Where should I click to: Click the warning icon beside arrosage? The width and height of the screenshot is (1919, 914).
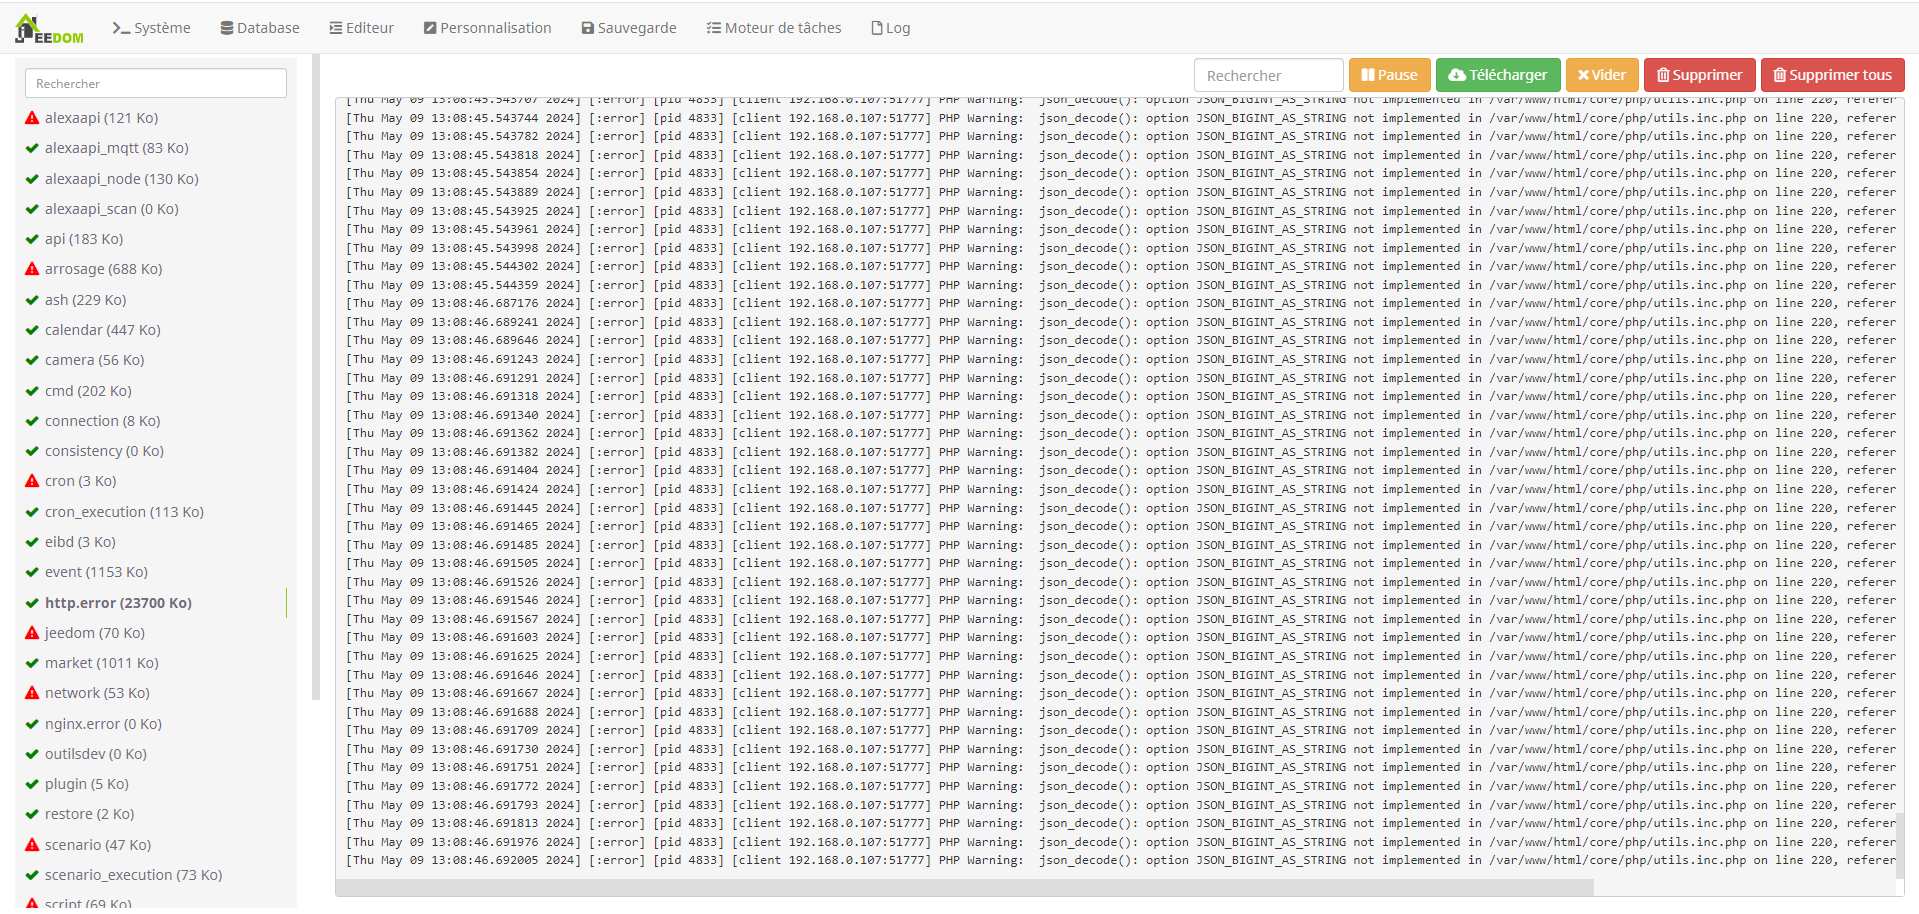point(32,269)
